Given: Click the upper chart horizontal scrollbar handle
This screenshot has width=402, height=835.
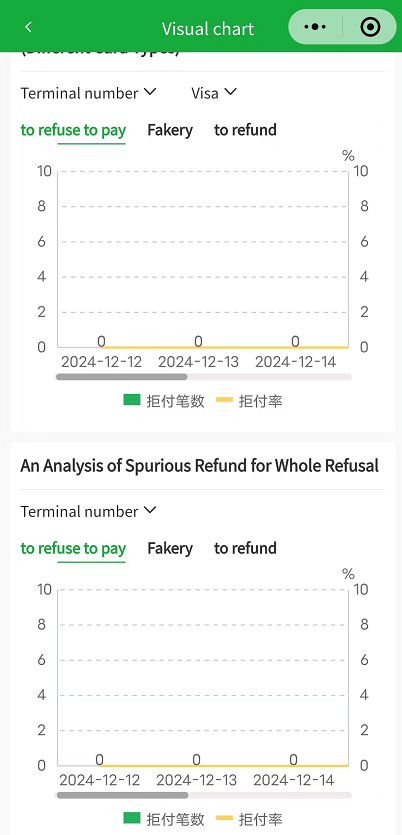Looking at the screenshot, I should [122, 377].
